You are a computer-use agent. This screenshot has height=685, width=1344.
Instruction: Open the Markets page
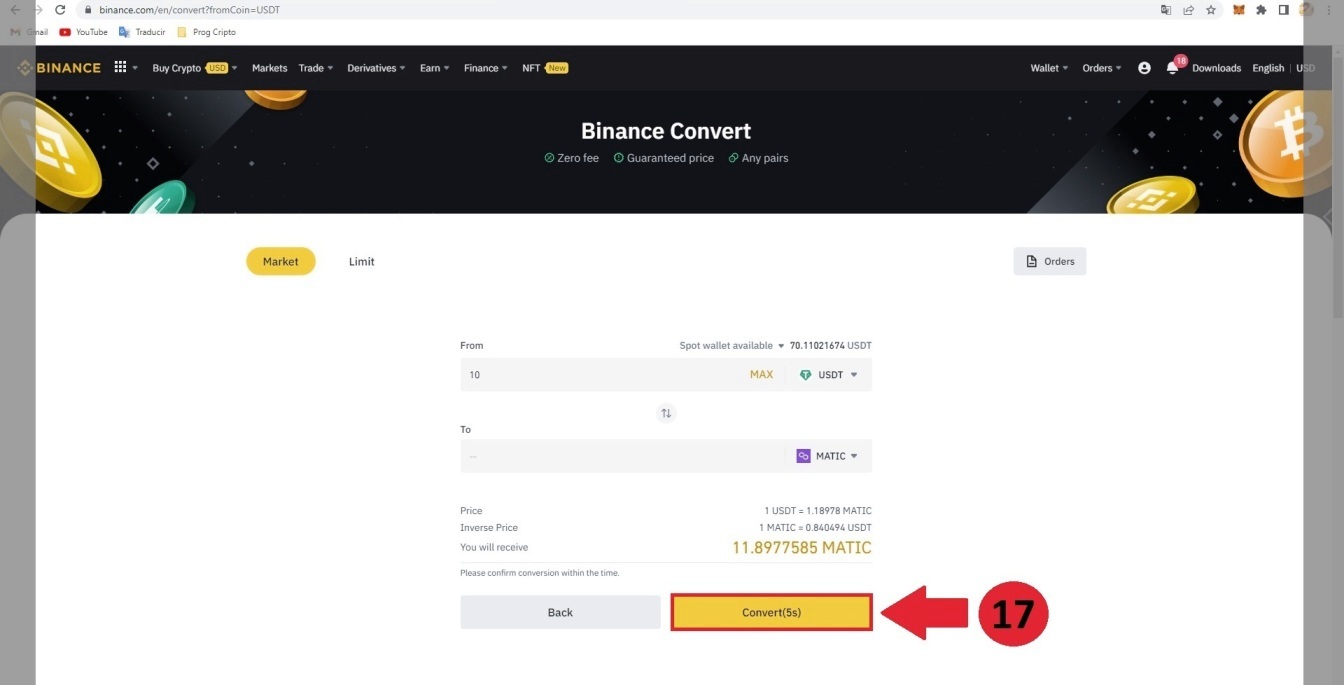pos(269,68)
